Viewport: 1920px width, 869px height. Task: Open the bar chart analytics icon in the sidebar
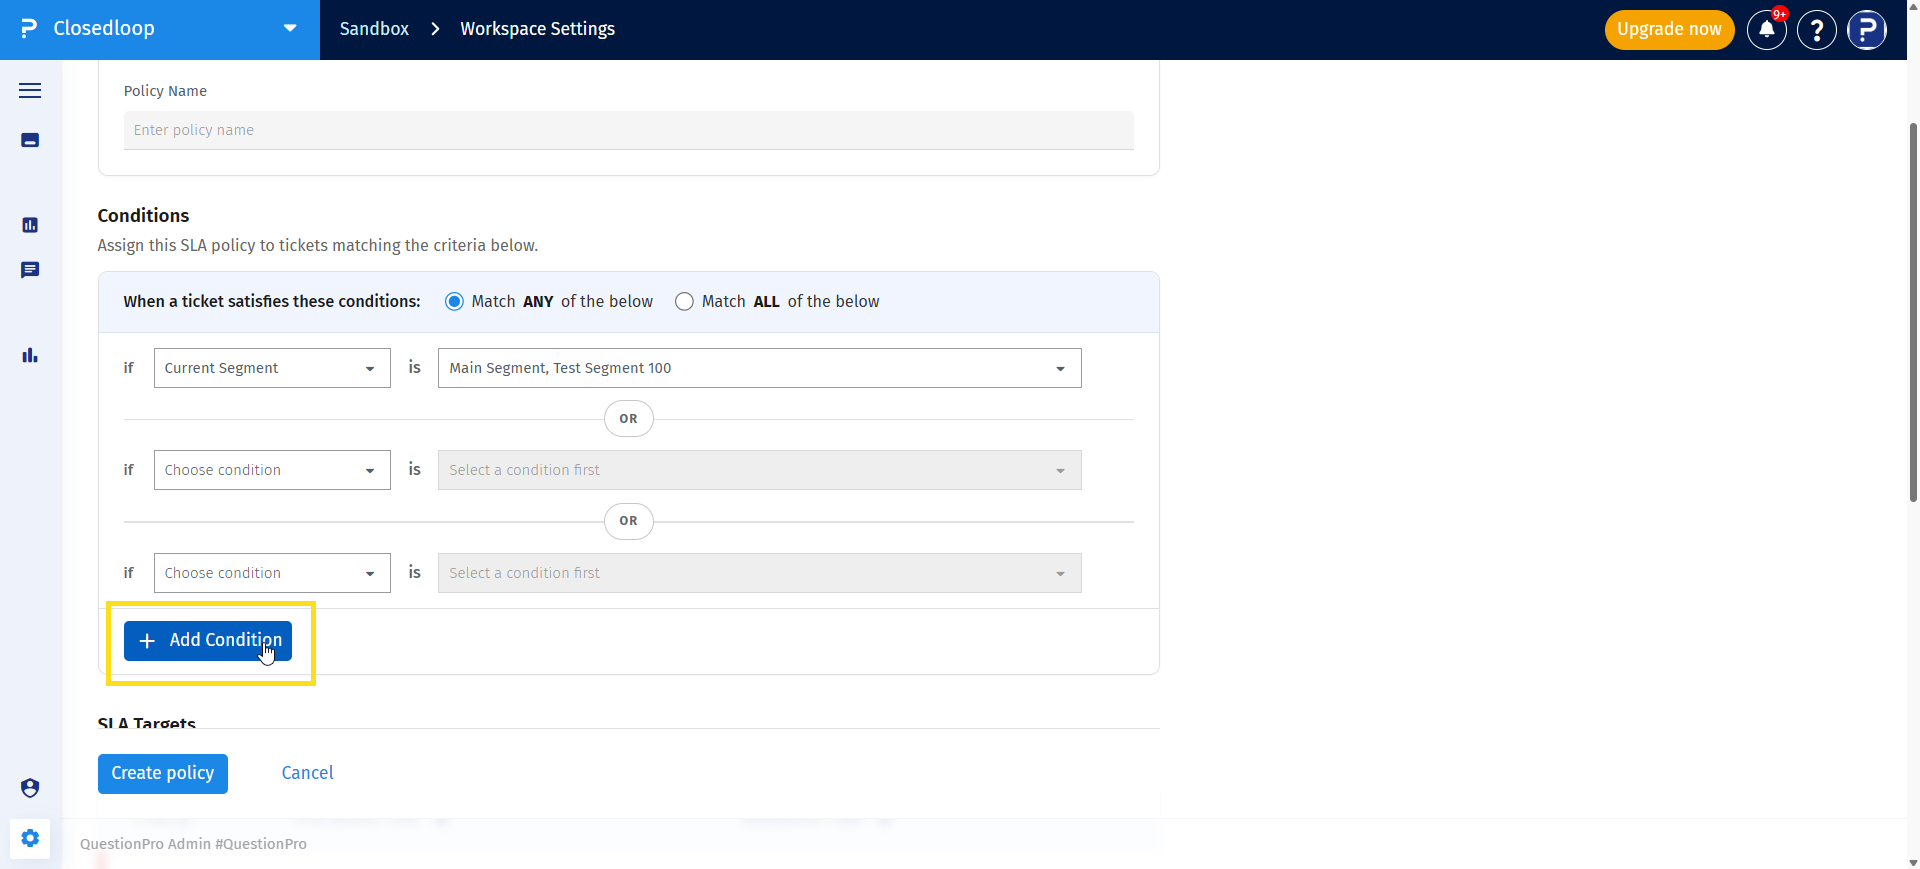click(30, 355)
